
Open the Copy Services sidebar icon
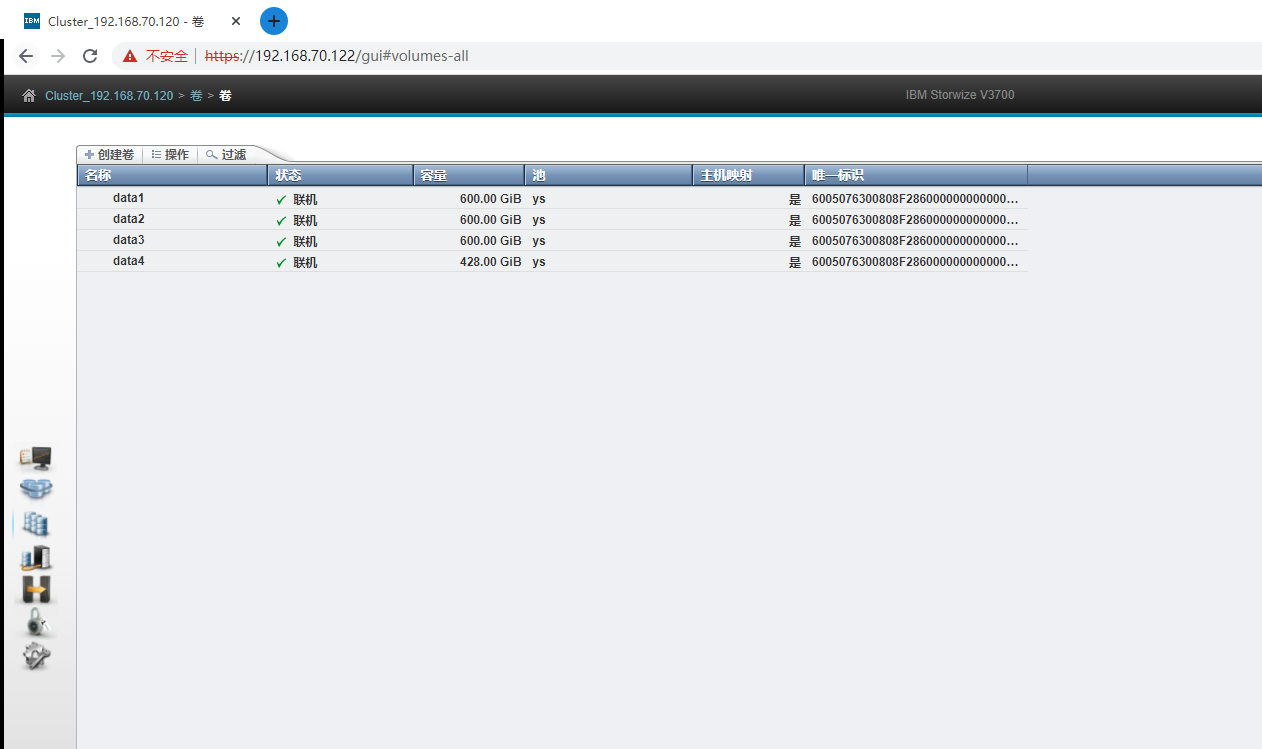click(x=36, y=590)
